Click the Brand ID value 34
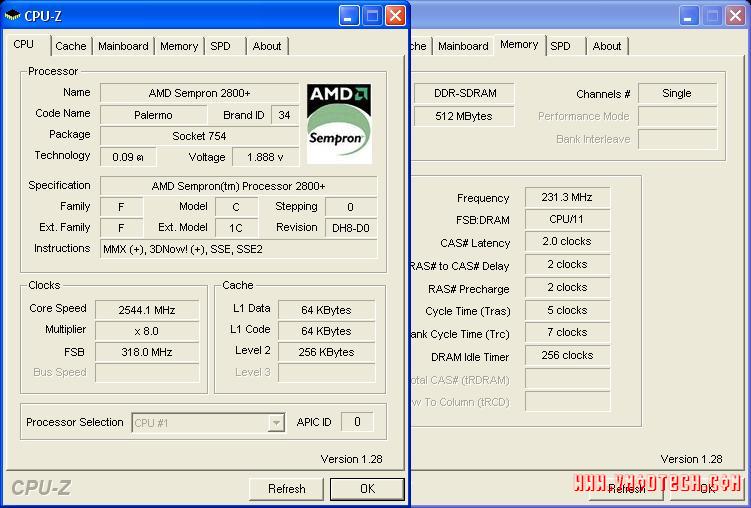The image size is (751, 508). tap(284, 115)
